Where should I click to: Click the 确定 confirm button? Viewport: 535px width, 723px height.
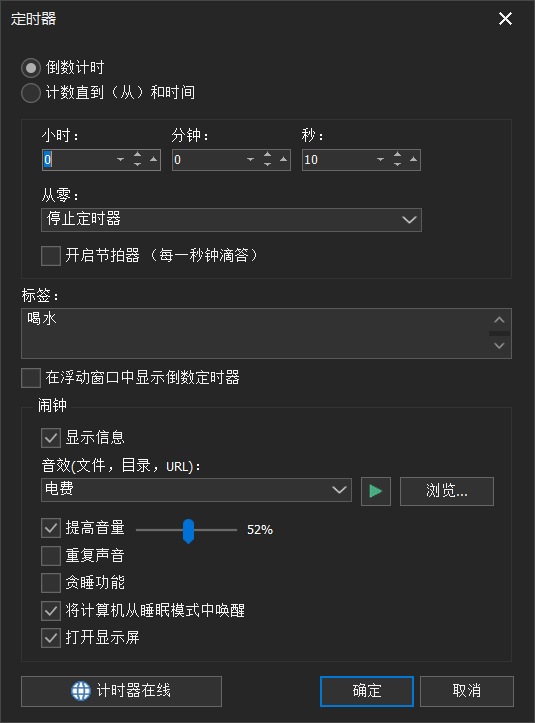pos(367,691)
